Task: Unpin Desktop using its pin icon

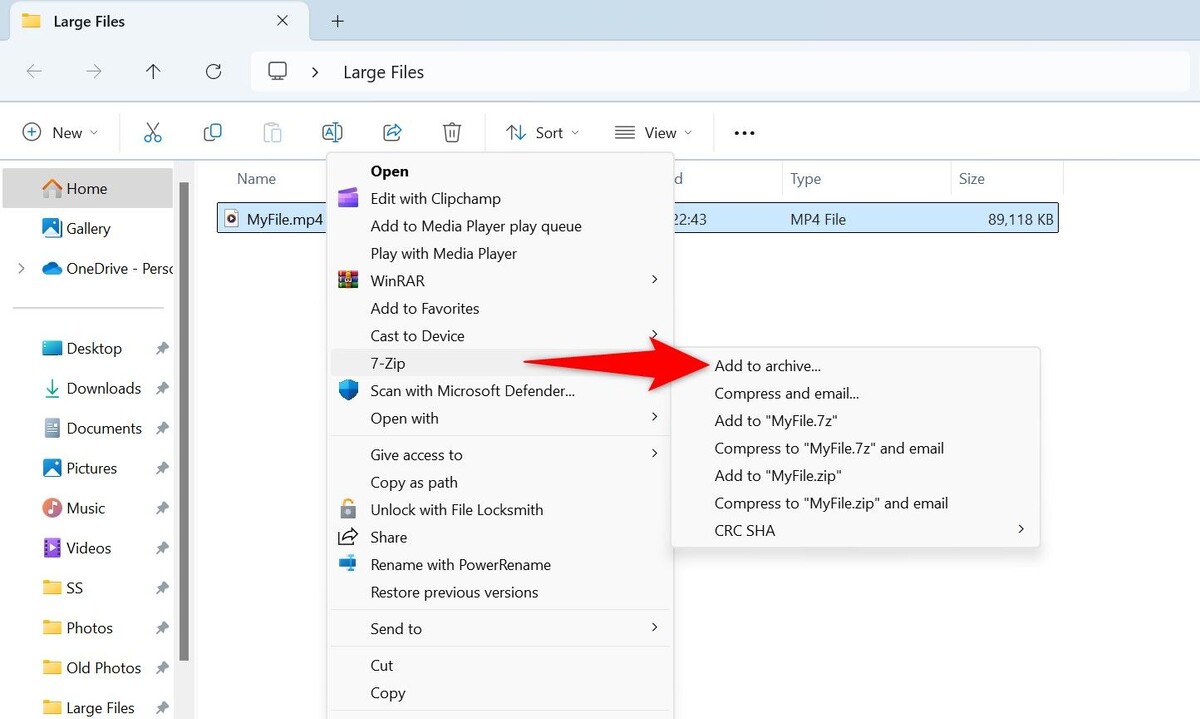Action: [x=162, y=348]
